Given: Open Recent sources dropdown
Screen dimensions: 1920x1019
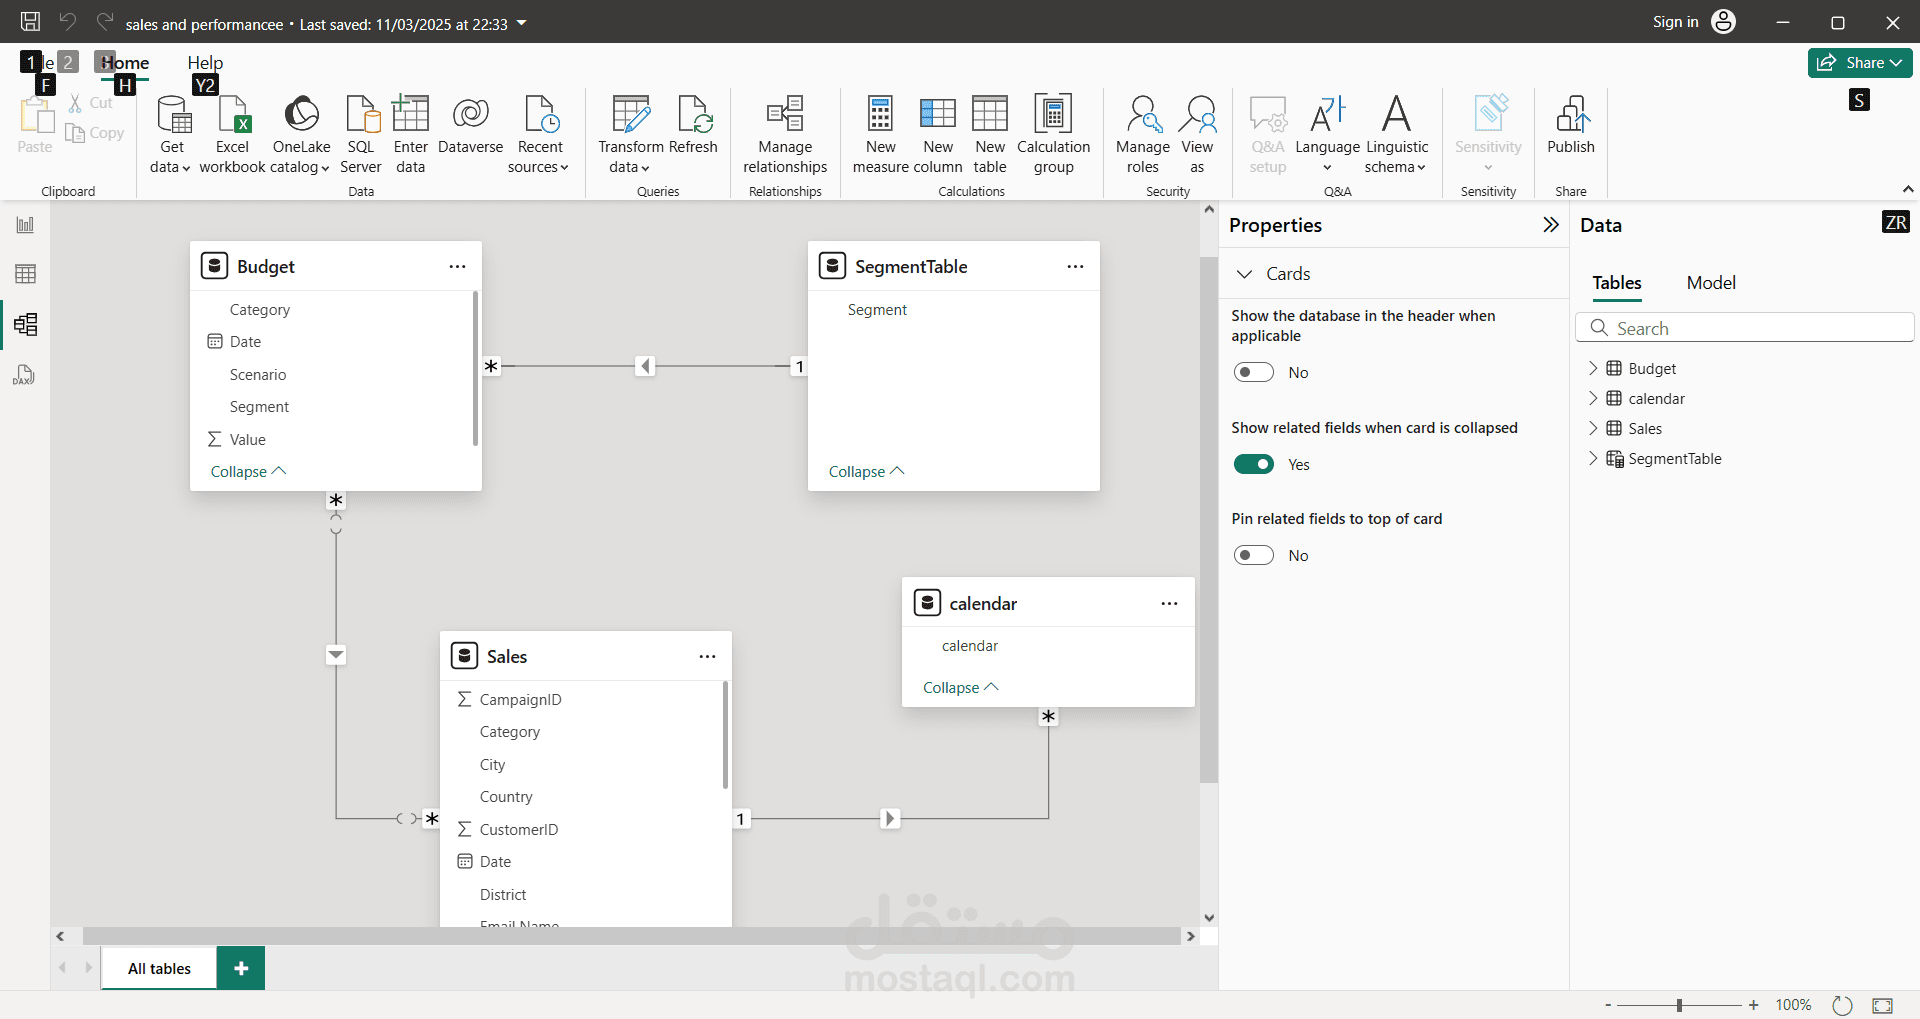Looking at the screenshot, I should point(539,135).
